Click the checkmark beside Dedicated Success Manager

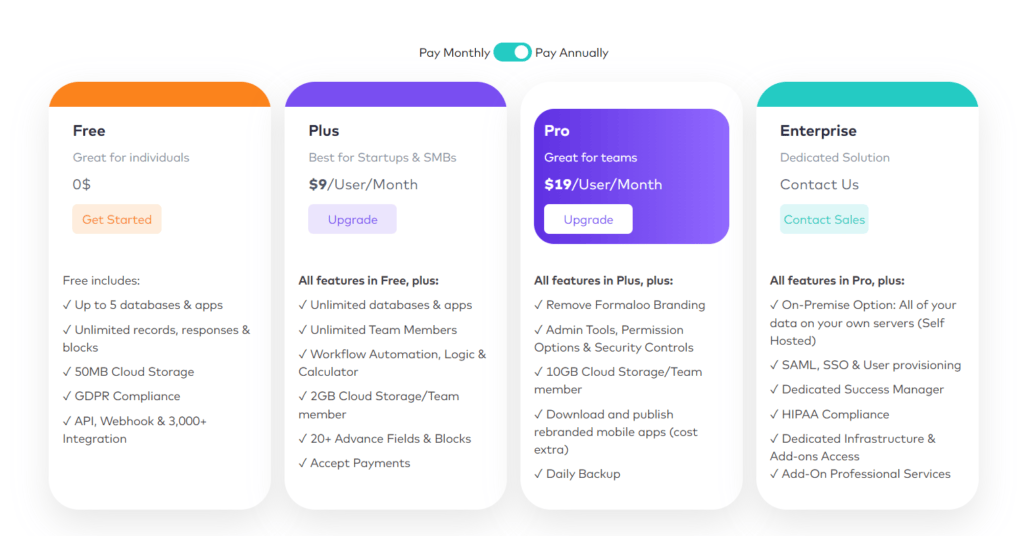pos(775,390)
